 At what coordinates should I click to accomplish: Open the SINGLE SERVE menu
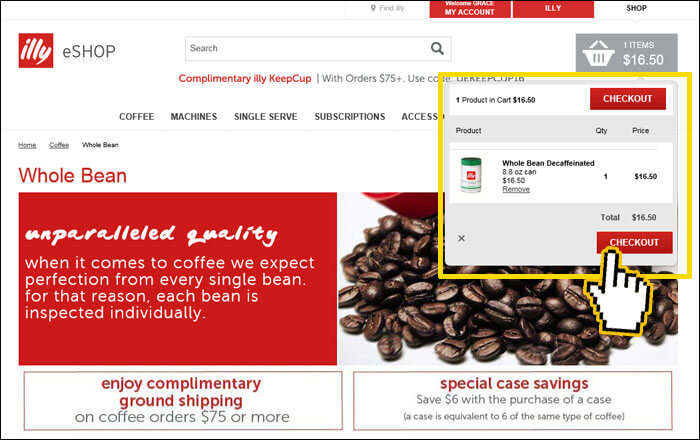pyautogui.click(x=266, y=116)
